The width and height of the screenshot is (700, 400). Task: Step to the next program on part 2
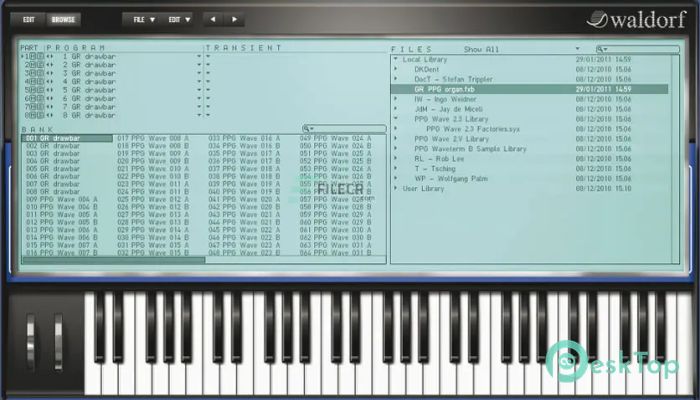[51, 65]
